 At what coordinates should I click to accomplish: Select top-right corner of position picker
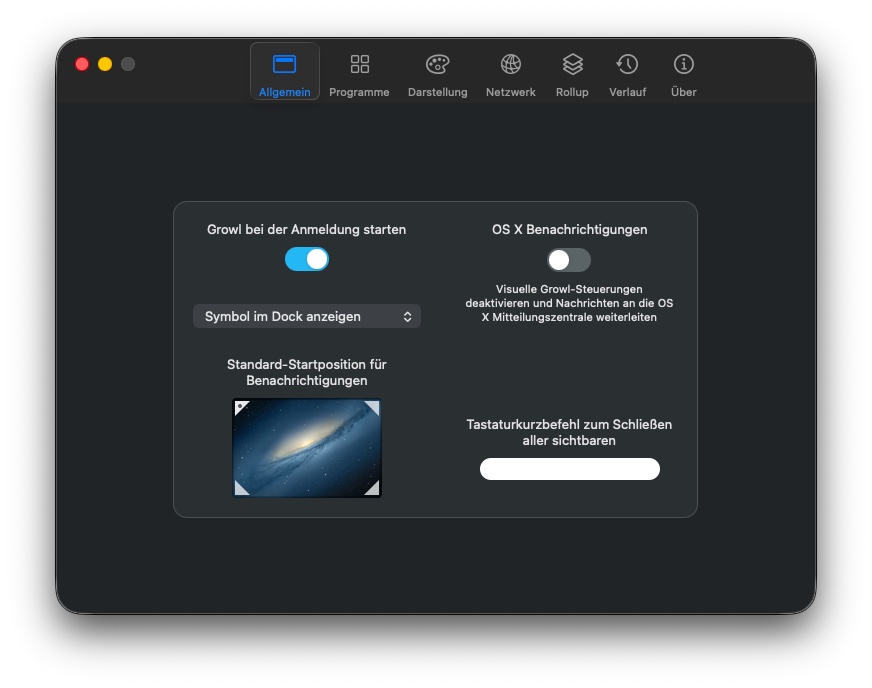coord(372,408)
